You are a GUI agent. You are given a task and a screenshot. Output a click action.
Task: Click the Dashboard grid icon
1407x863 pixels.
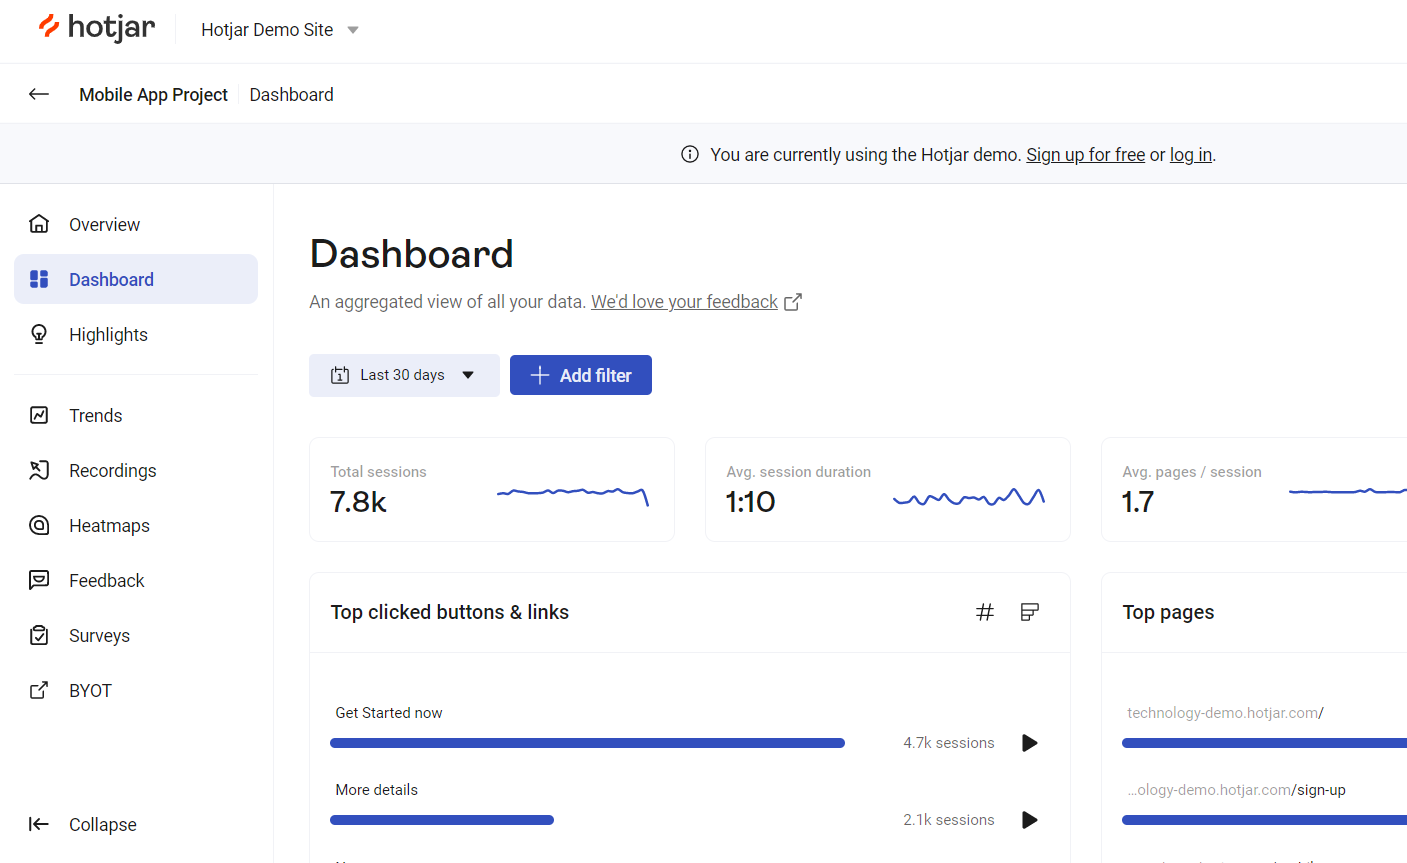point(39,279)
